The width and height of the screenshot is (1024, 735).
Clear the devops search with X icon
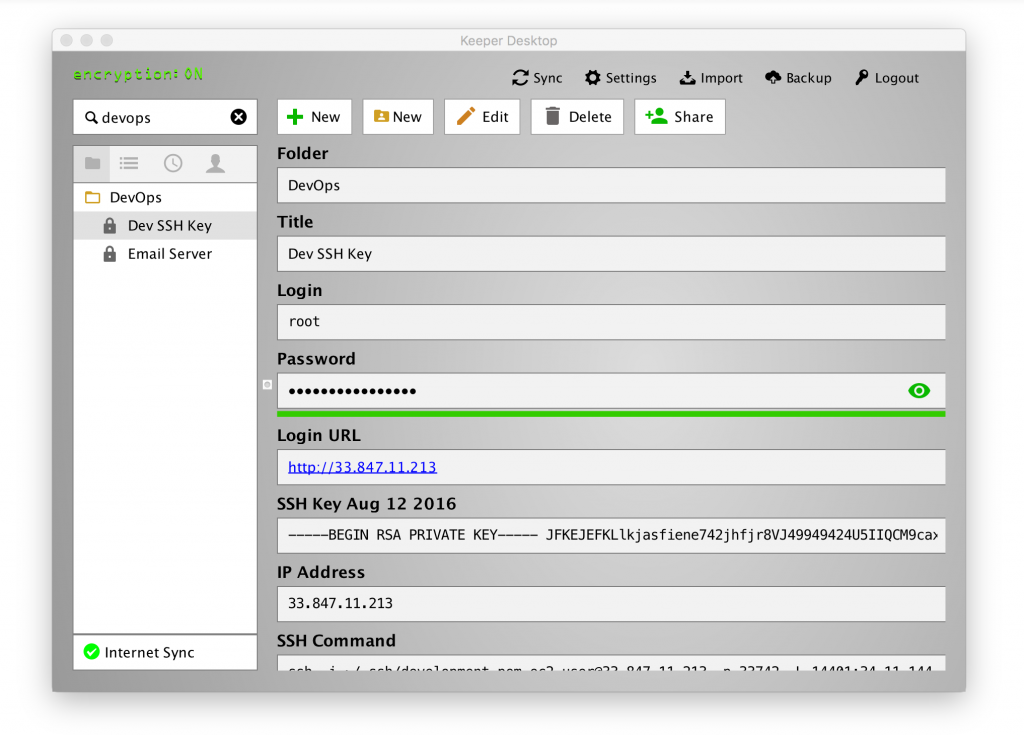tap(239, 117)
